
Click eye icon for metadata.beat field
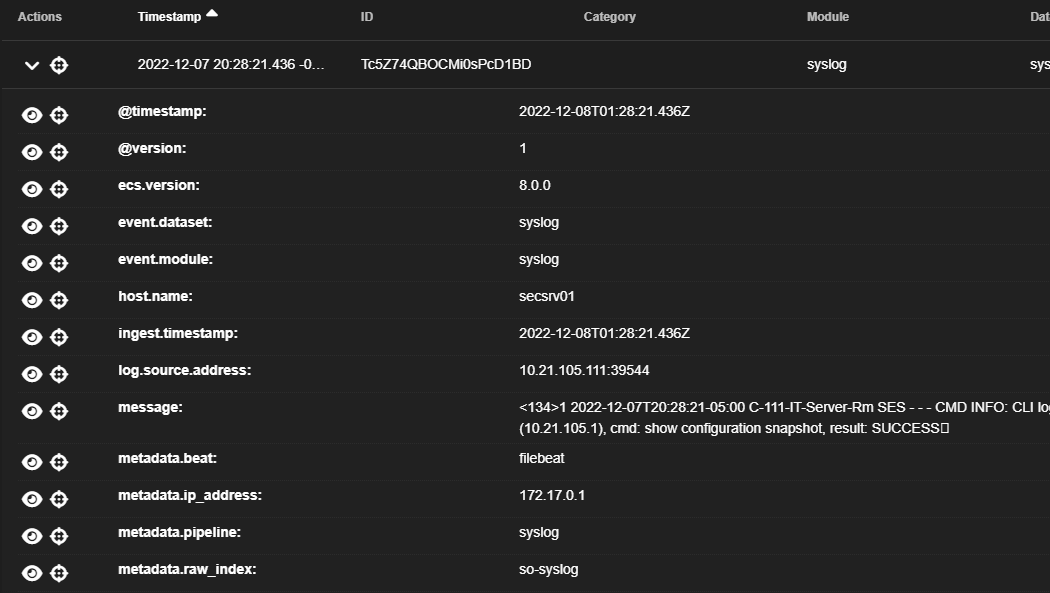click(x=31, y=462)
